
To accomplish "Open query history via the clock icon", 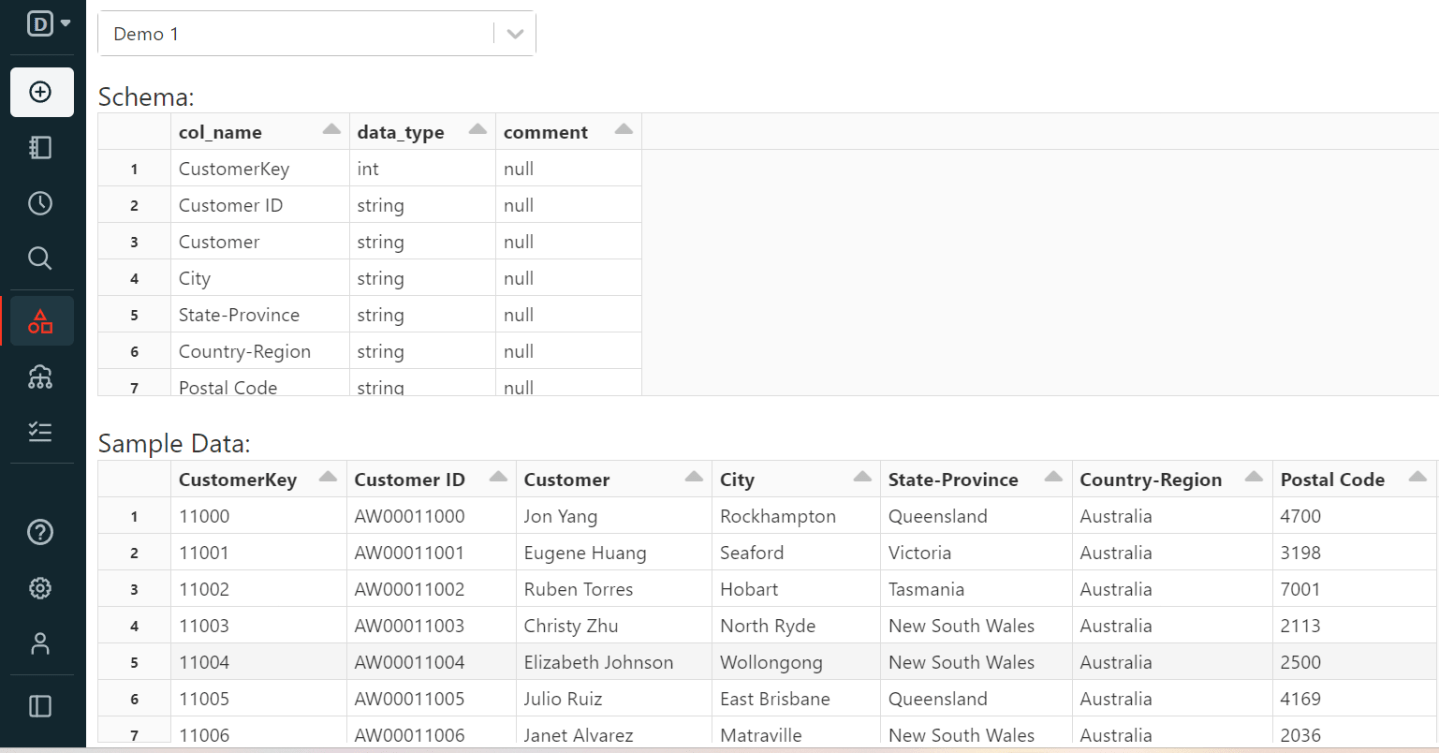I will tap(41, 202).
